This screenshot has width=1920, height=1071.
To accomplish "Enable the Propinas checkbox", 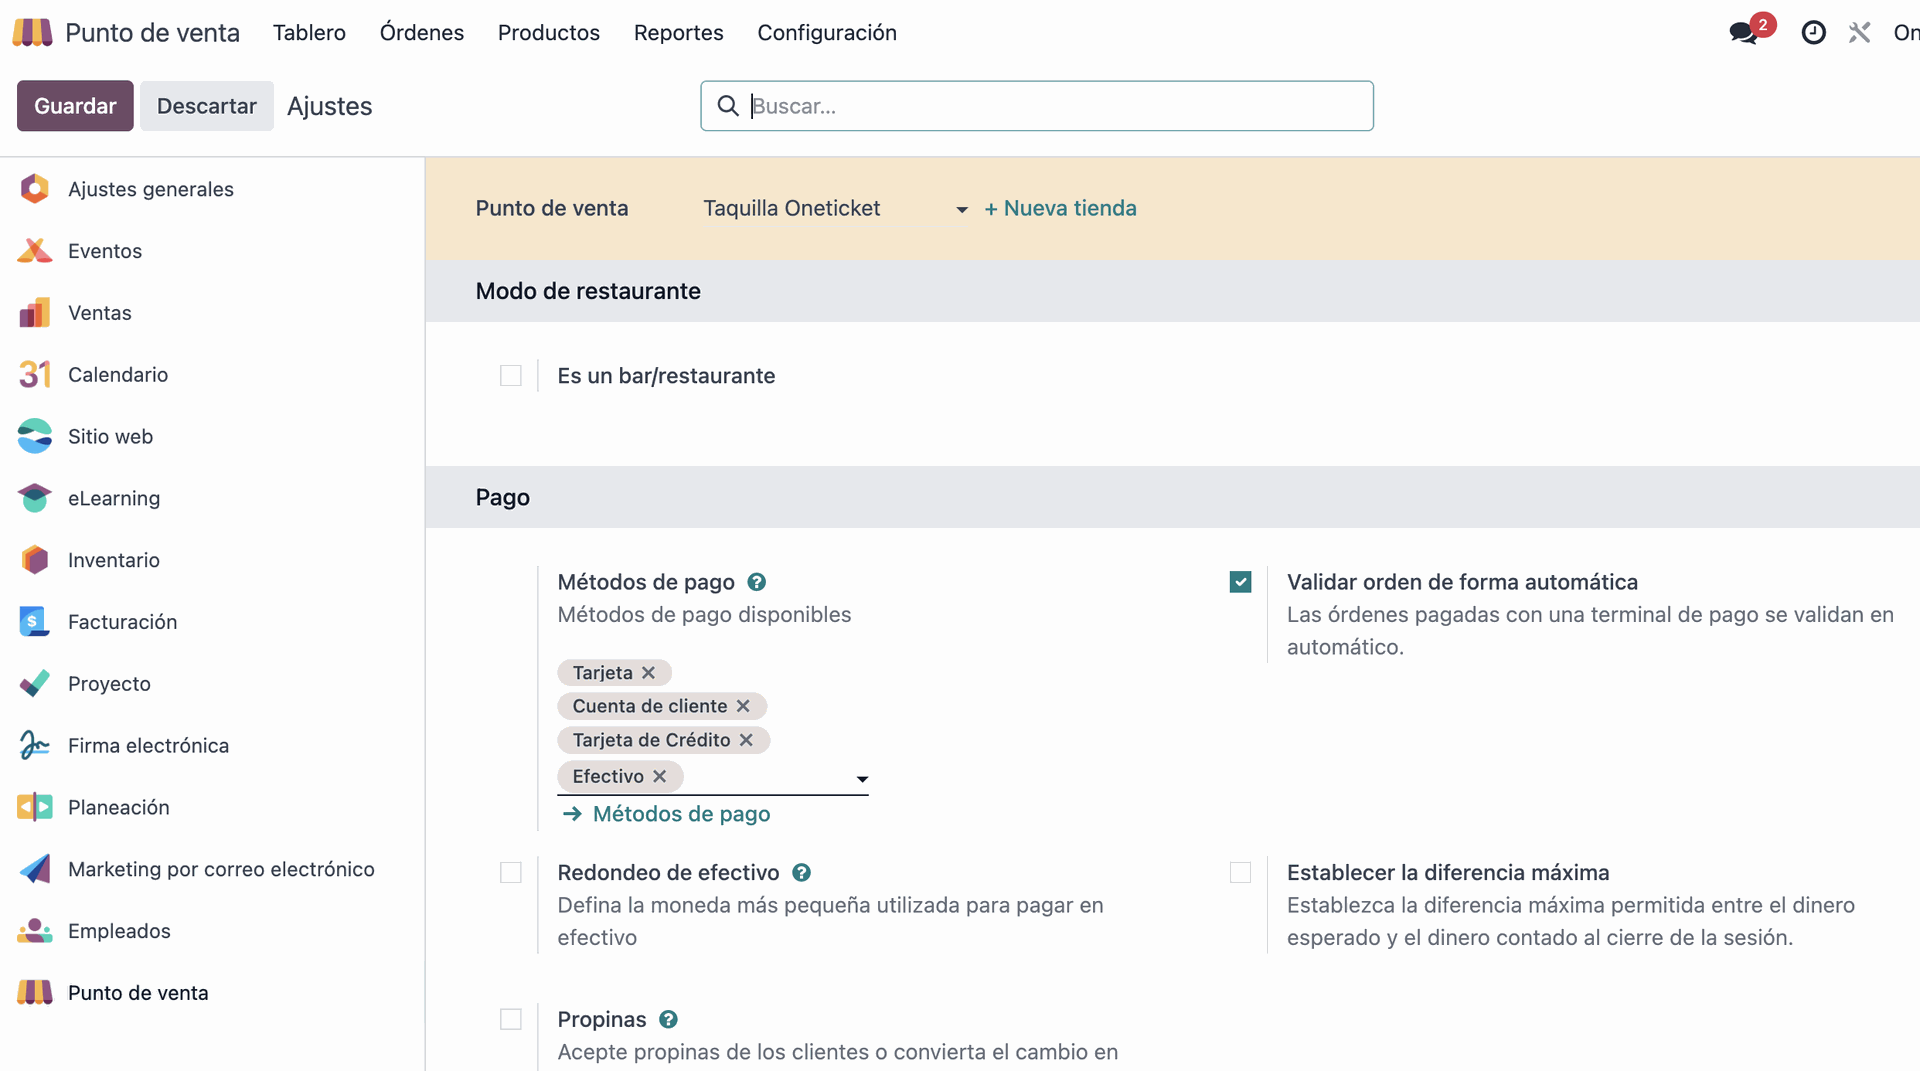I will (511, 1019).
